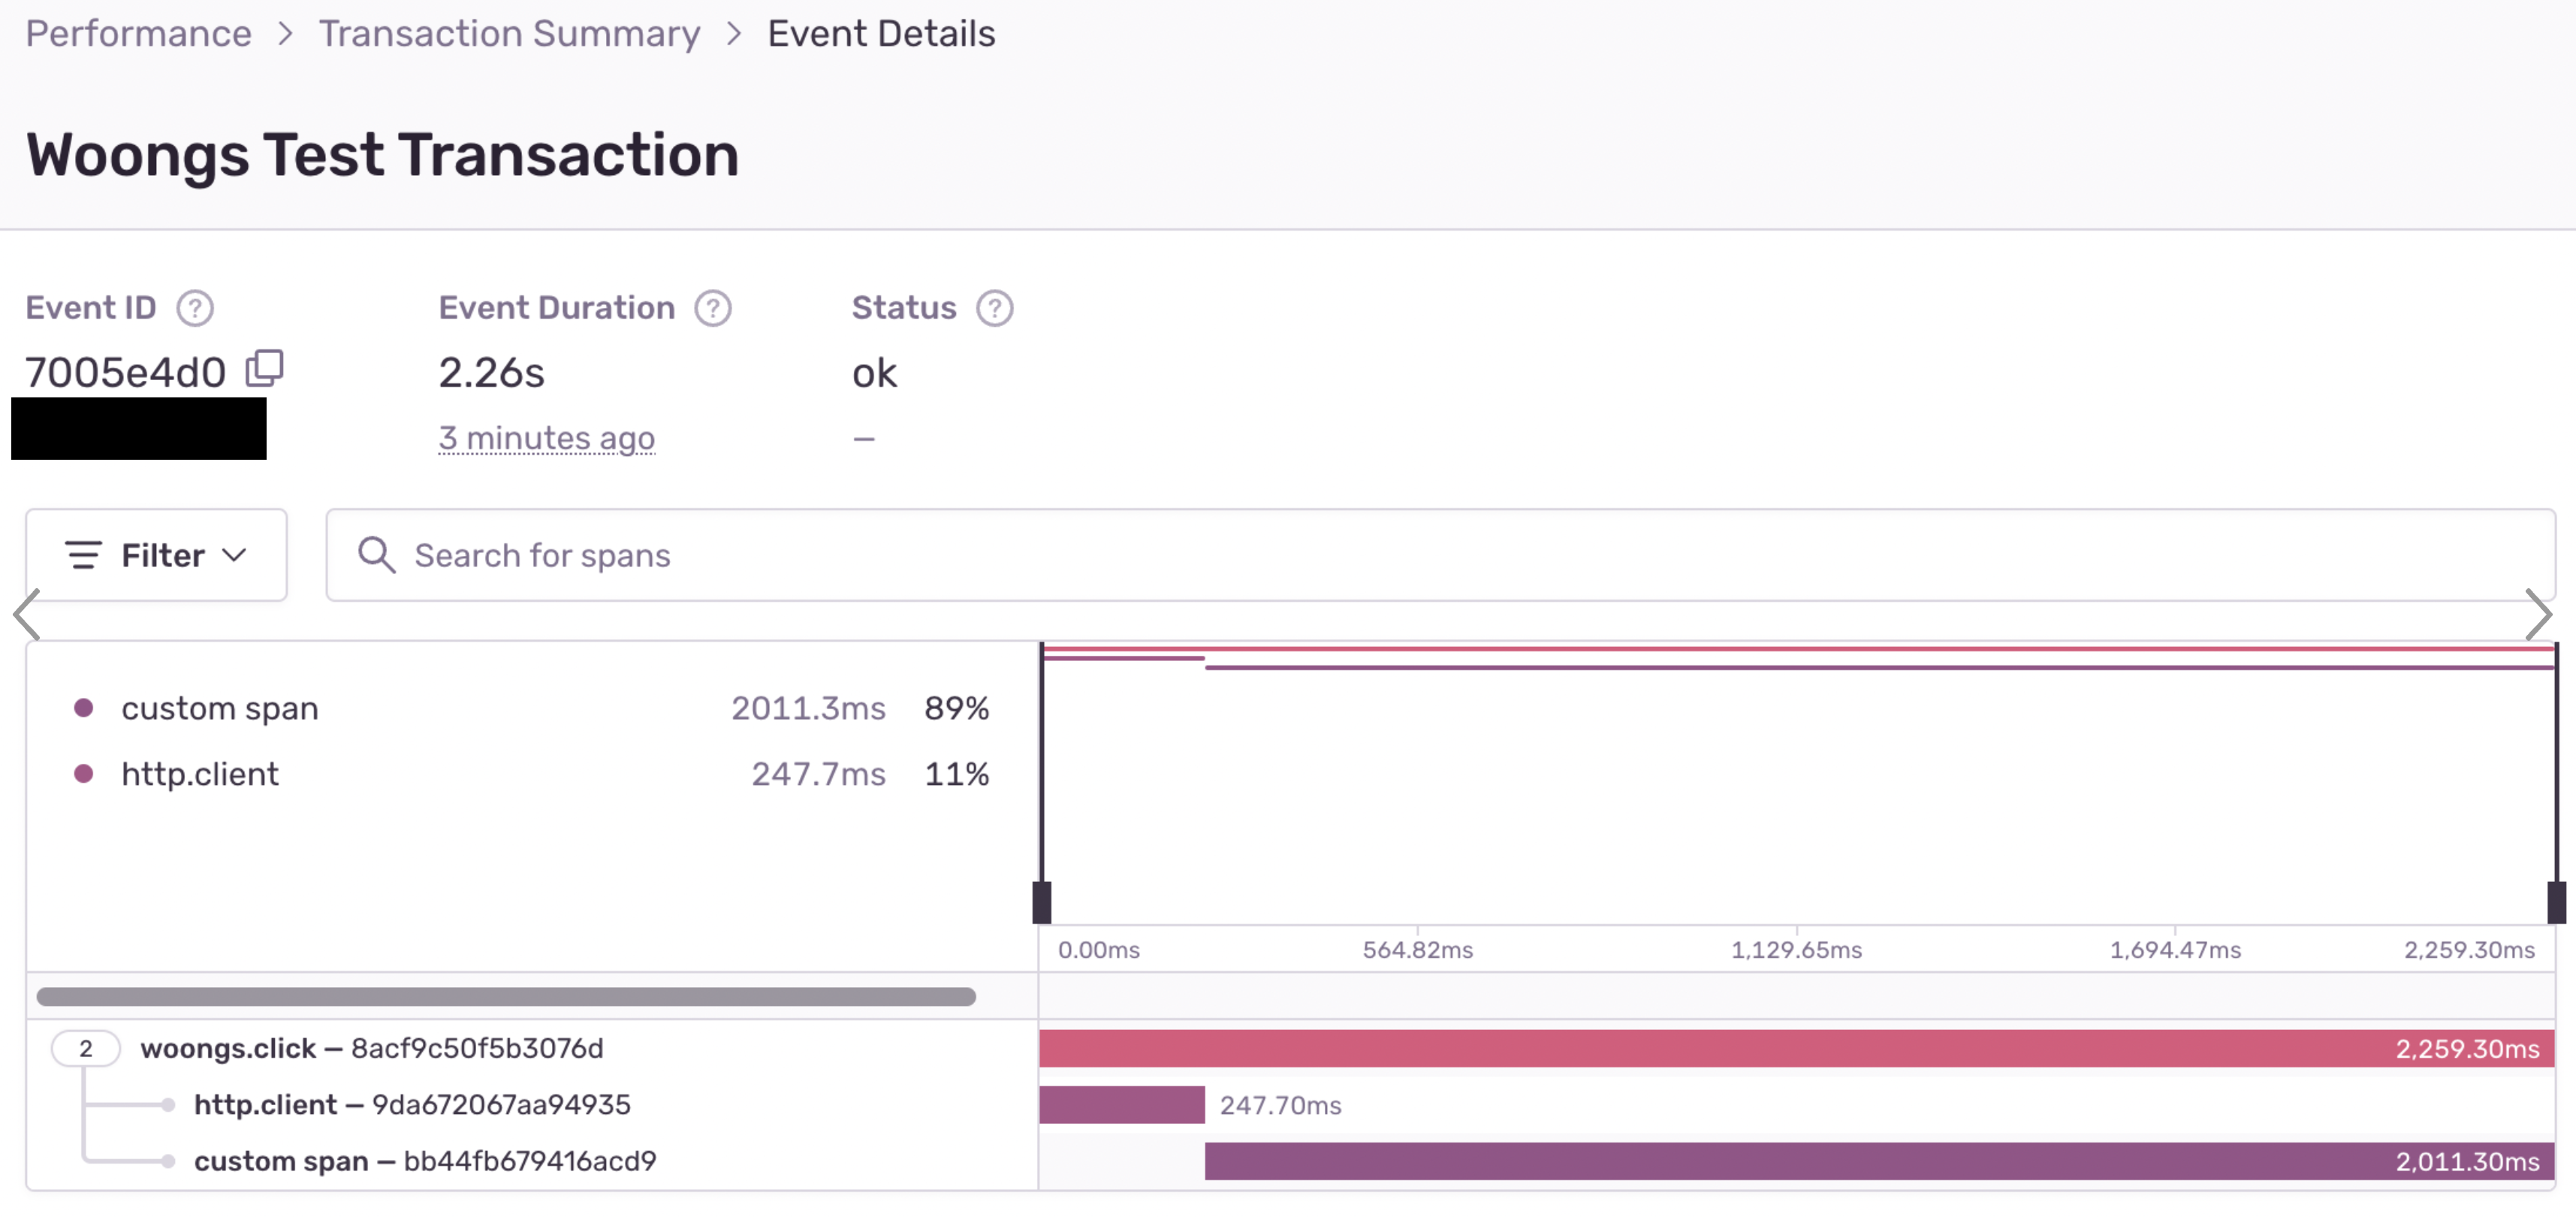Click the 3 minutes ago timestamp
The height and width of the screenshot is (1217, 2576).
(x=546, y=438)
